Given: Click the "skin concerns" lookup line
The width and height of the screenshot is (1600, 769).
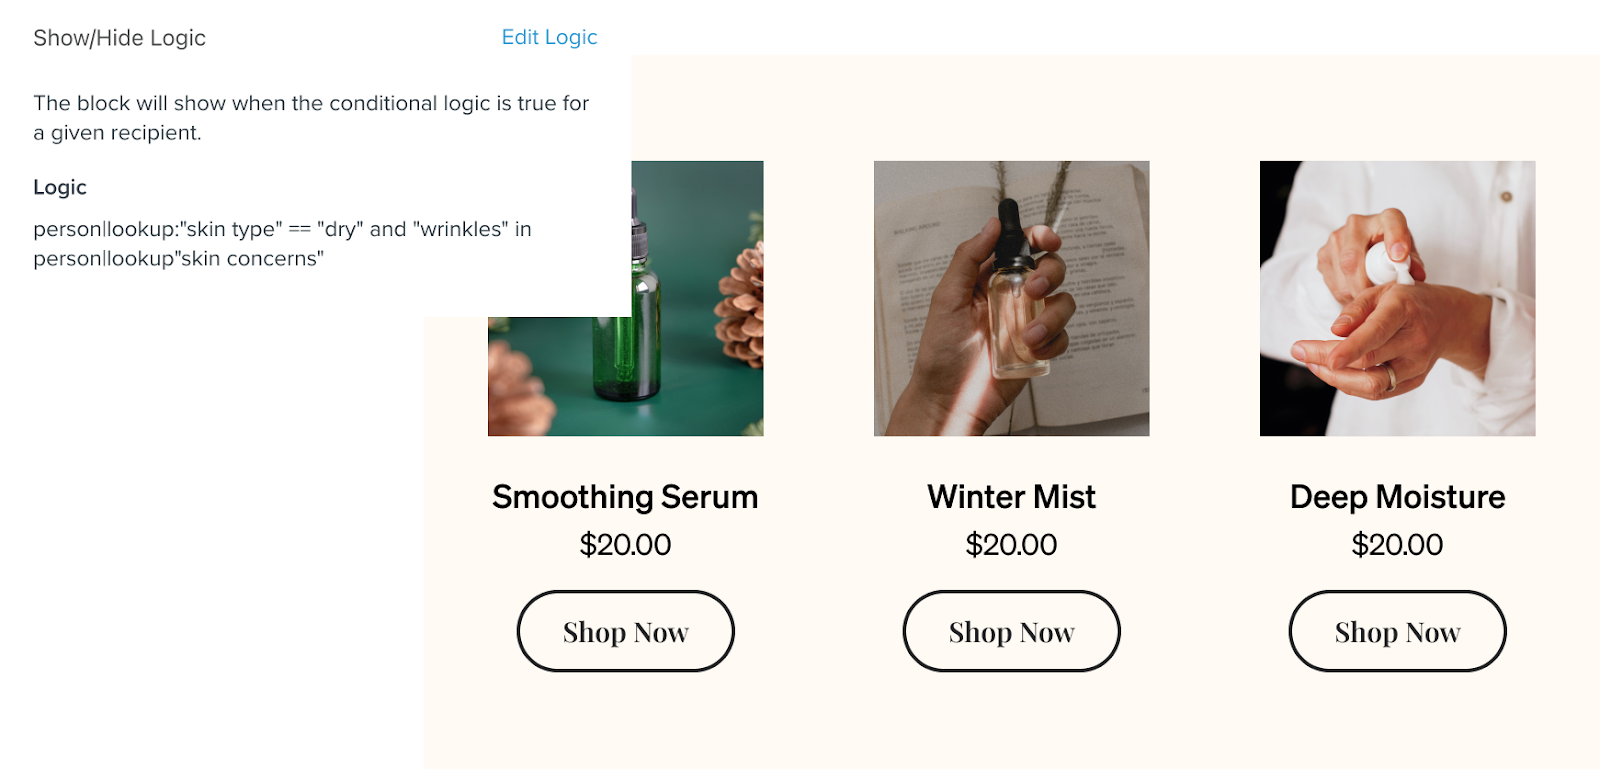Looking at the screenshot, I should [178, 259].
